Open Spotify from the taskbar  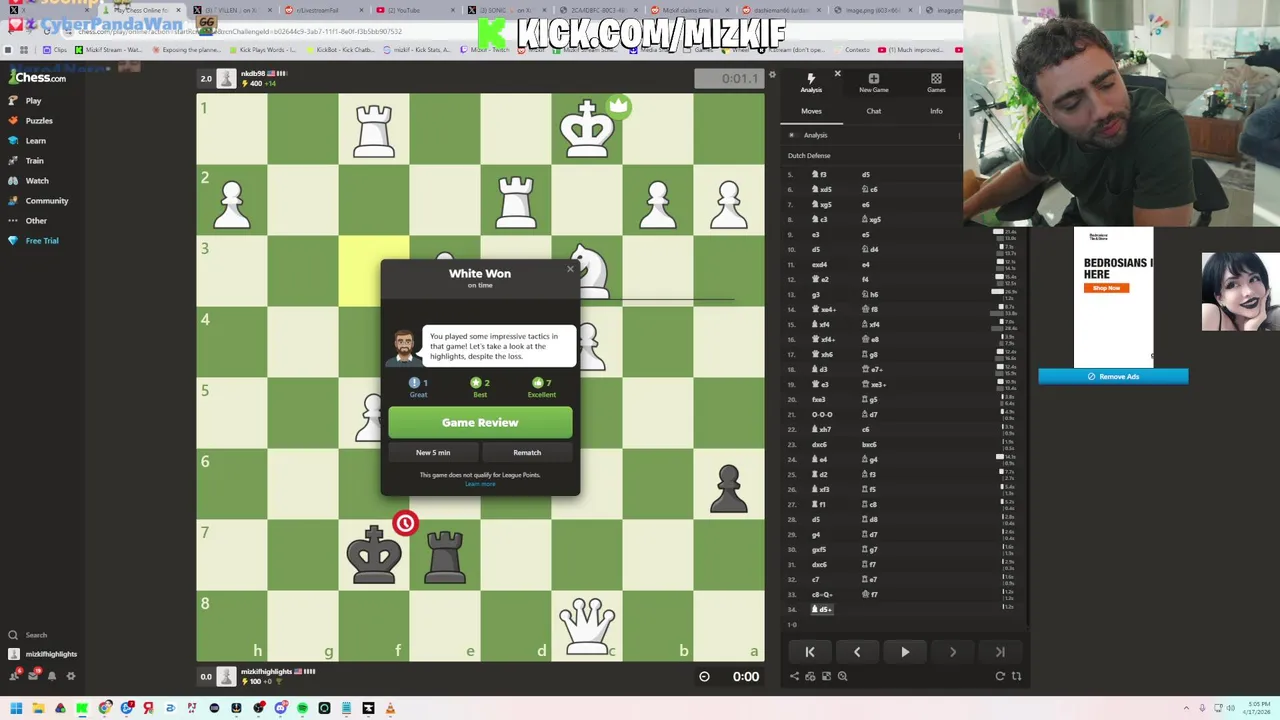[x=302, y=709]
